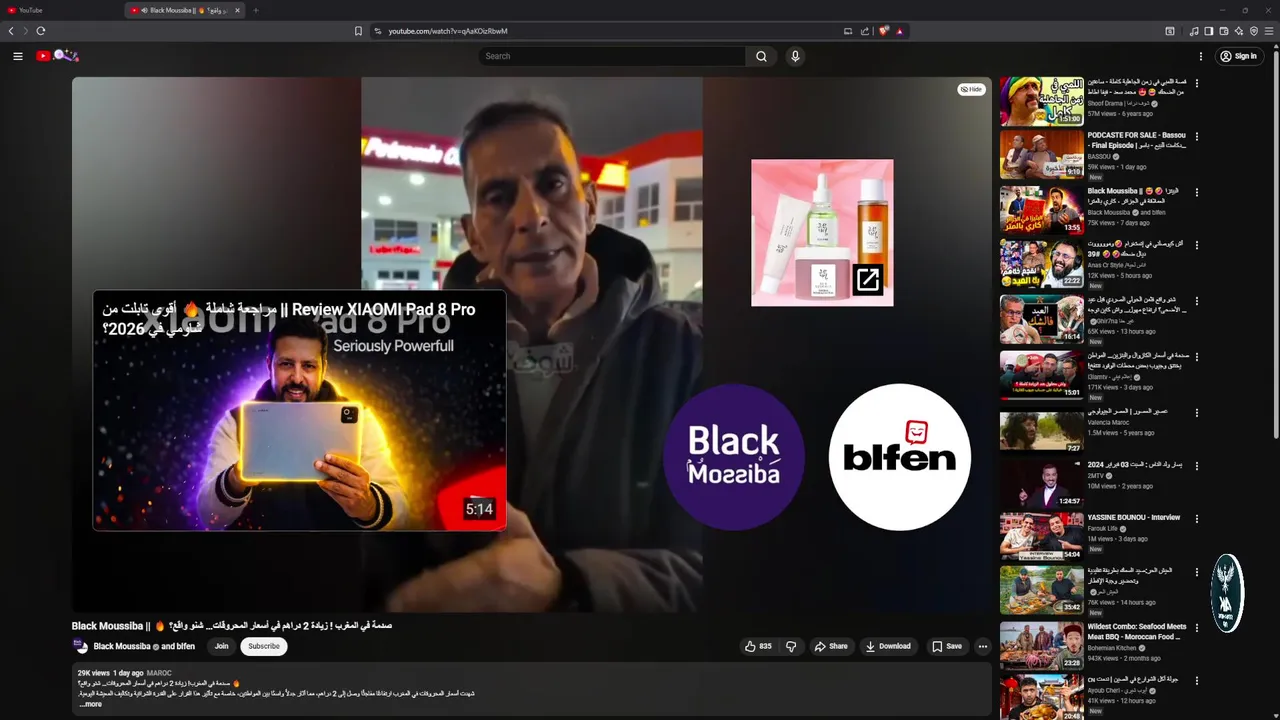The width and height of the screenshot is (1280, 720).
Task: Open YouTube settings three-dot menu in header
Action: (1201, 56)
